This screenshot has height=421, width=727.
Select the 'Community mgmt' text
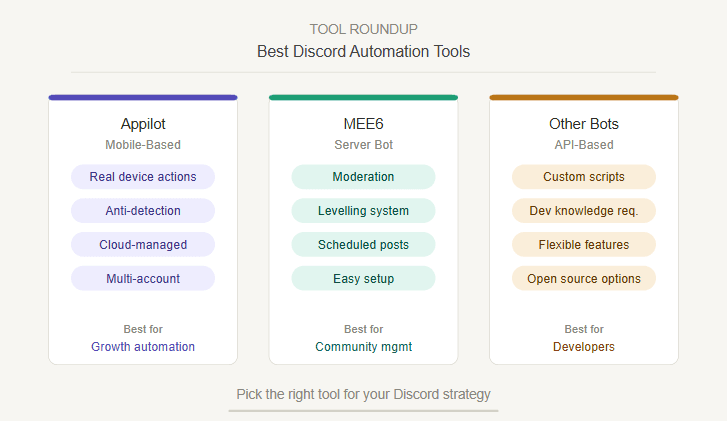(364, 347)
